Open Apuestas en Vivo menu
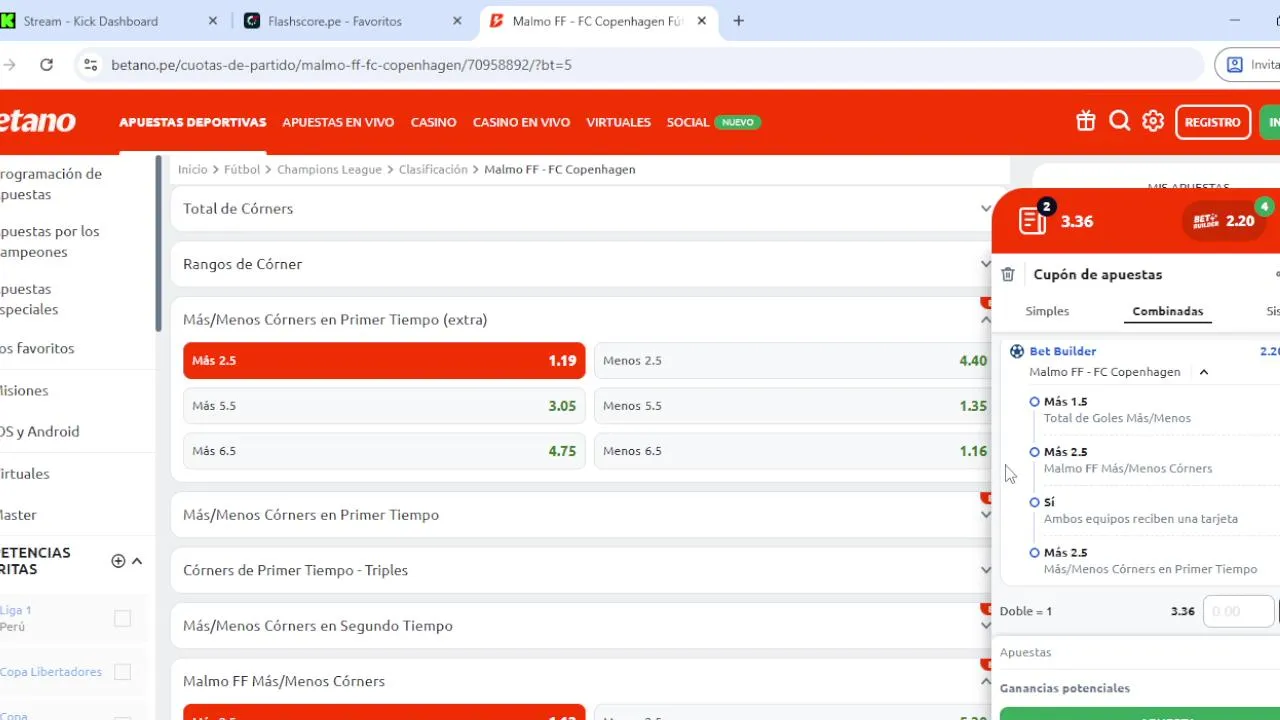 point(338,122)
